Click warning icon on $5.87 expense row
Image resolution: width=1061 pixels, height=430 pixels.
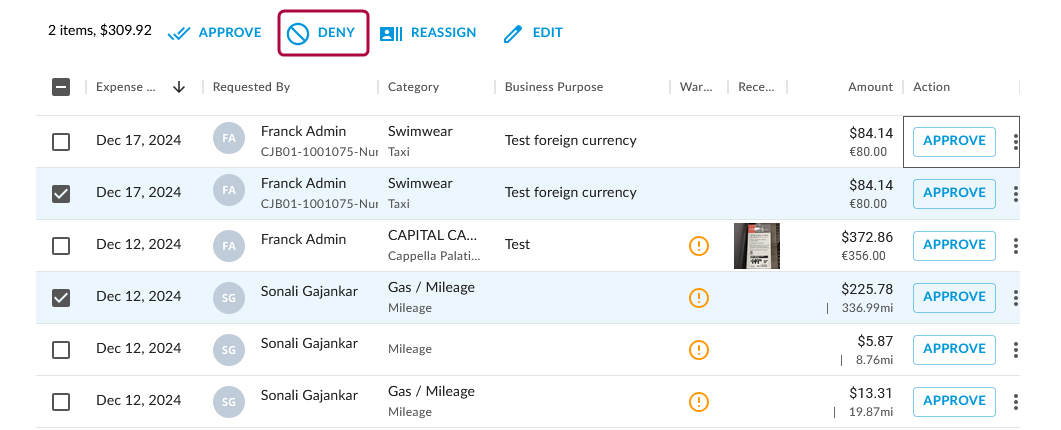click(x=699, y=349)
